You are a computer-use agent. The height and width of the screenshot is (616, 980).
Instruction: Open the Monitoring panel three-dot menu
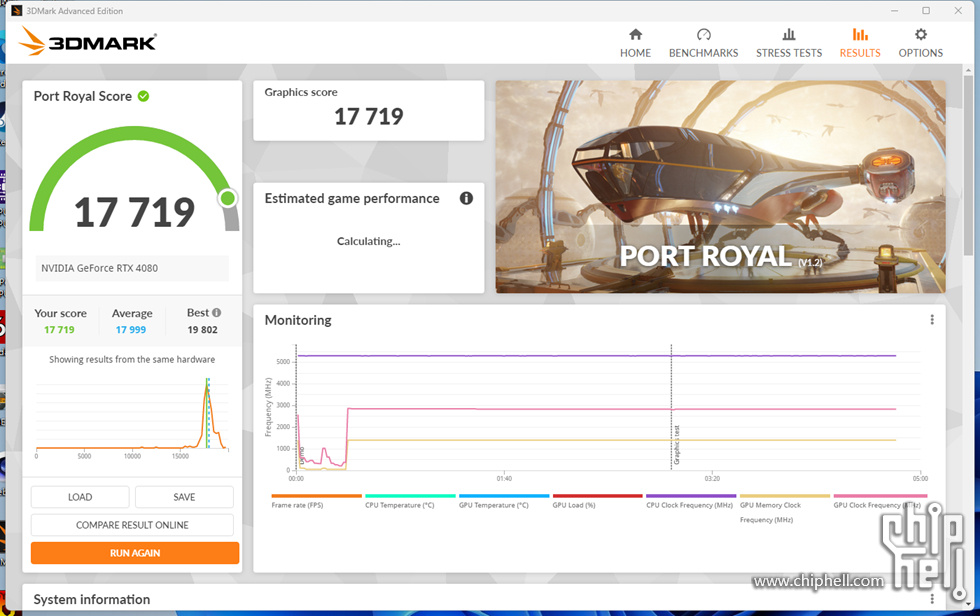pyautogui.click(x=932, y=320)
